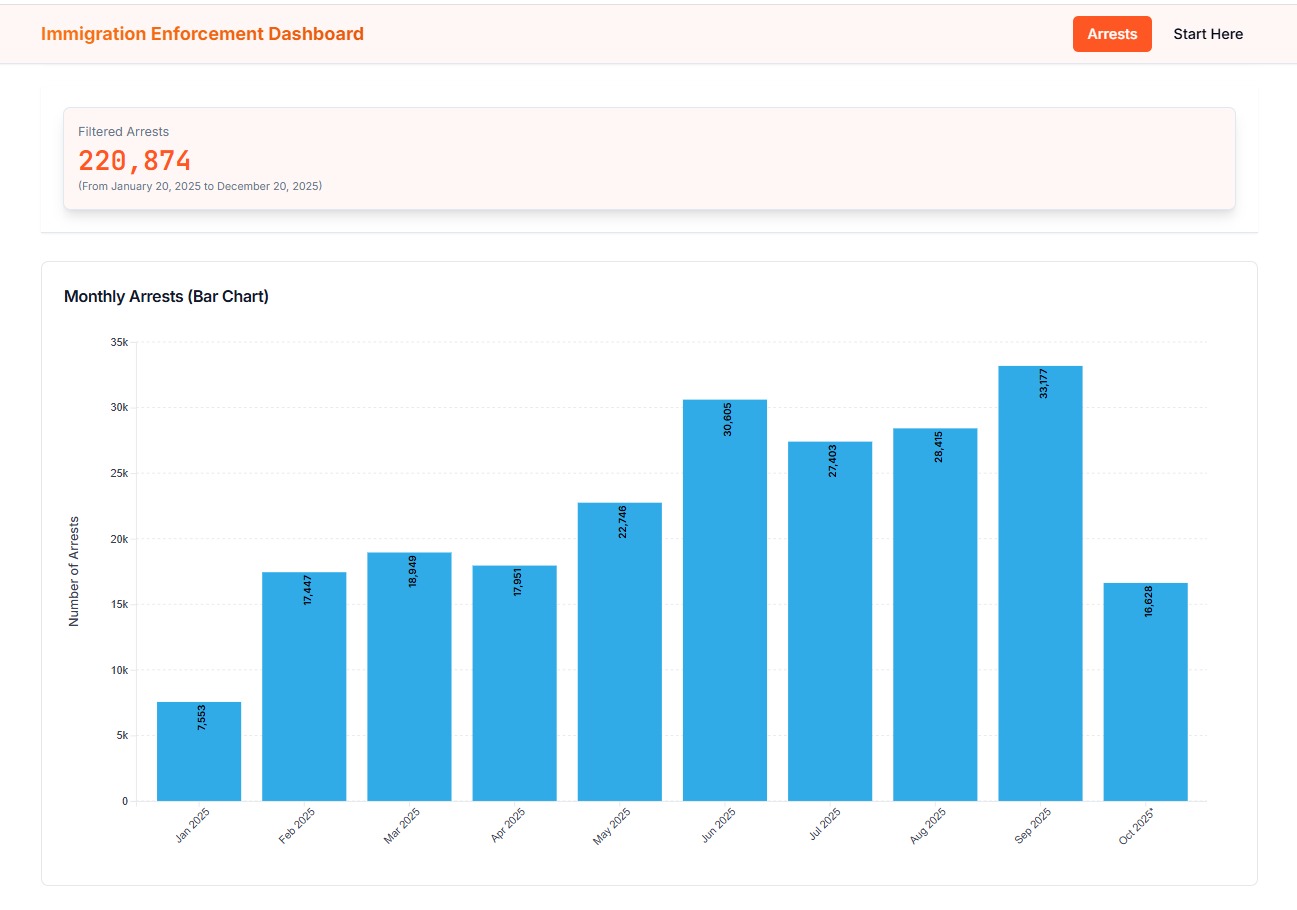1297x910 pixels.
Task: Click the Number of Arrests y-axis title
Action: 73,572
